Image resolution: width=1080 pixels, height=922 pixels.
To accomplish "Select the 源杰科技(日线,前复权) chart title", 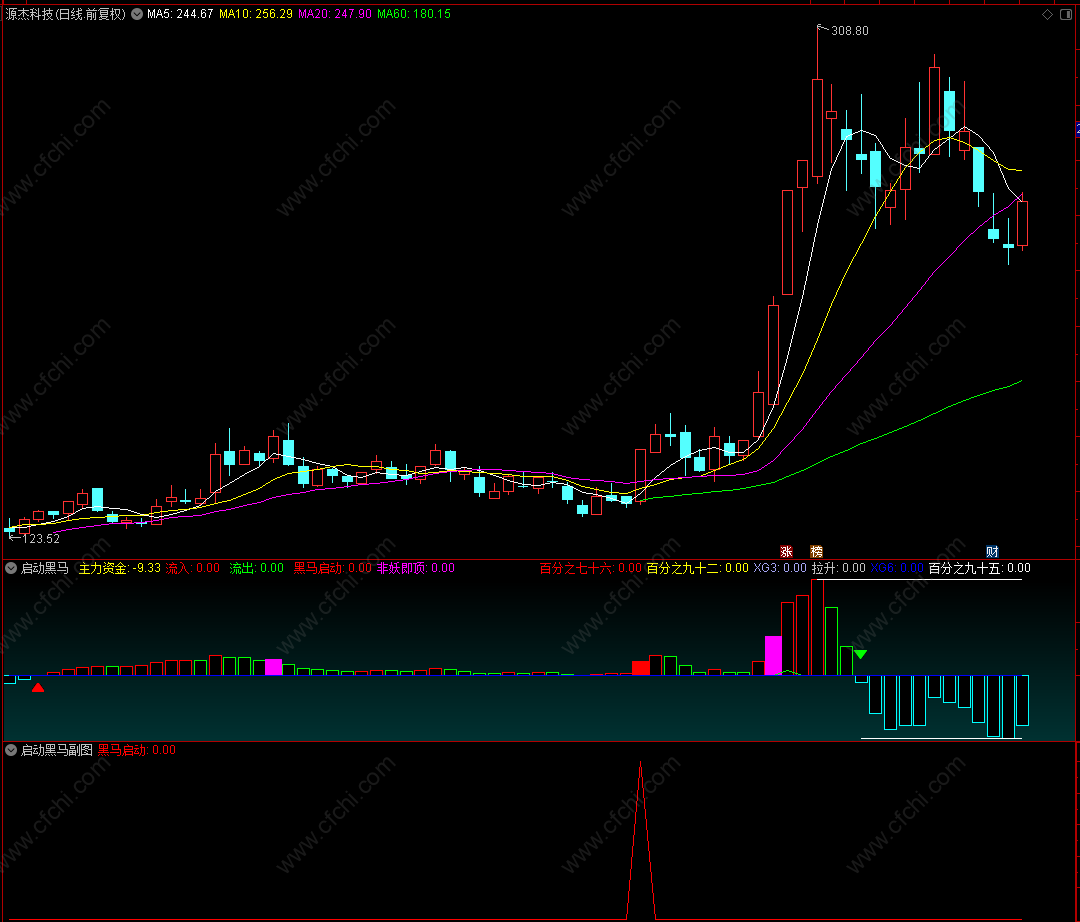I will click(x=66, y=14).
